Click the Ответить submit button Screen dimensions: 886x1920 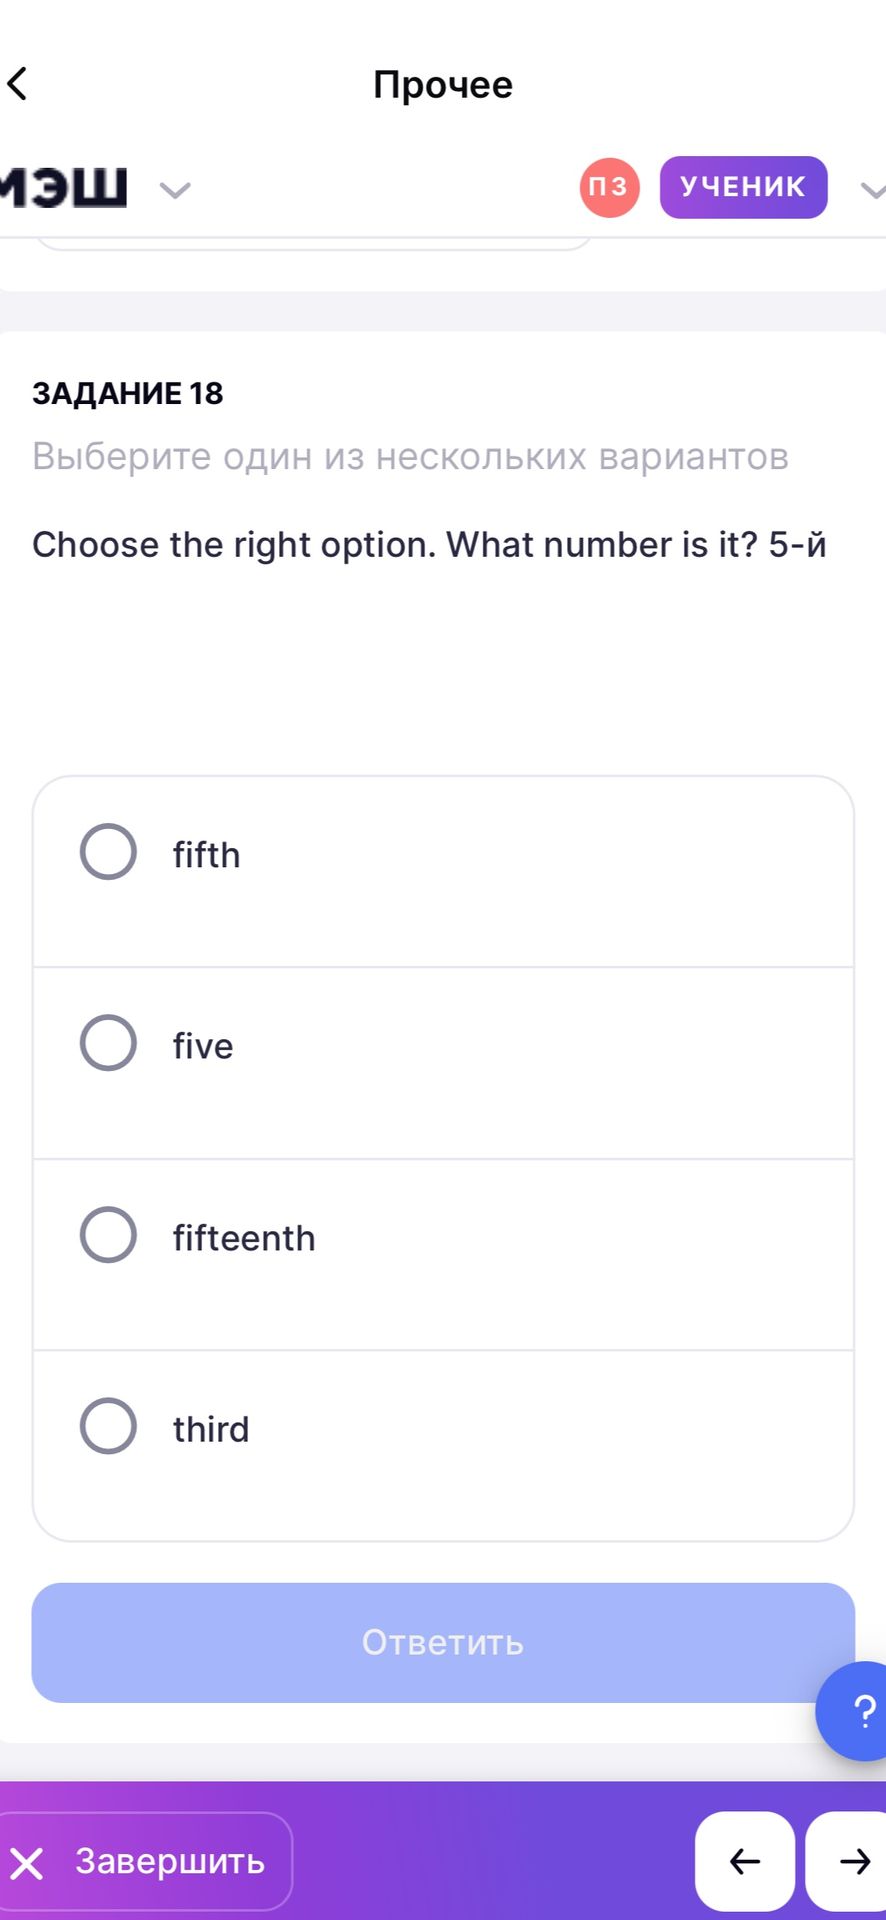pos(443,1642)
